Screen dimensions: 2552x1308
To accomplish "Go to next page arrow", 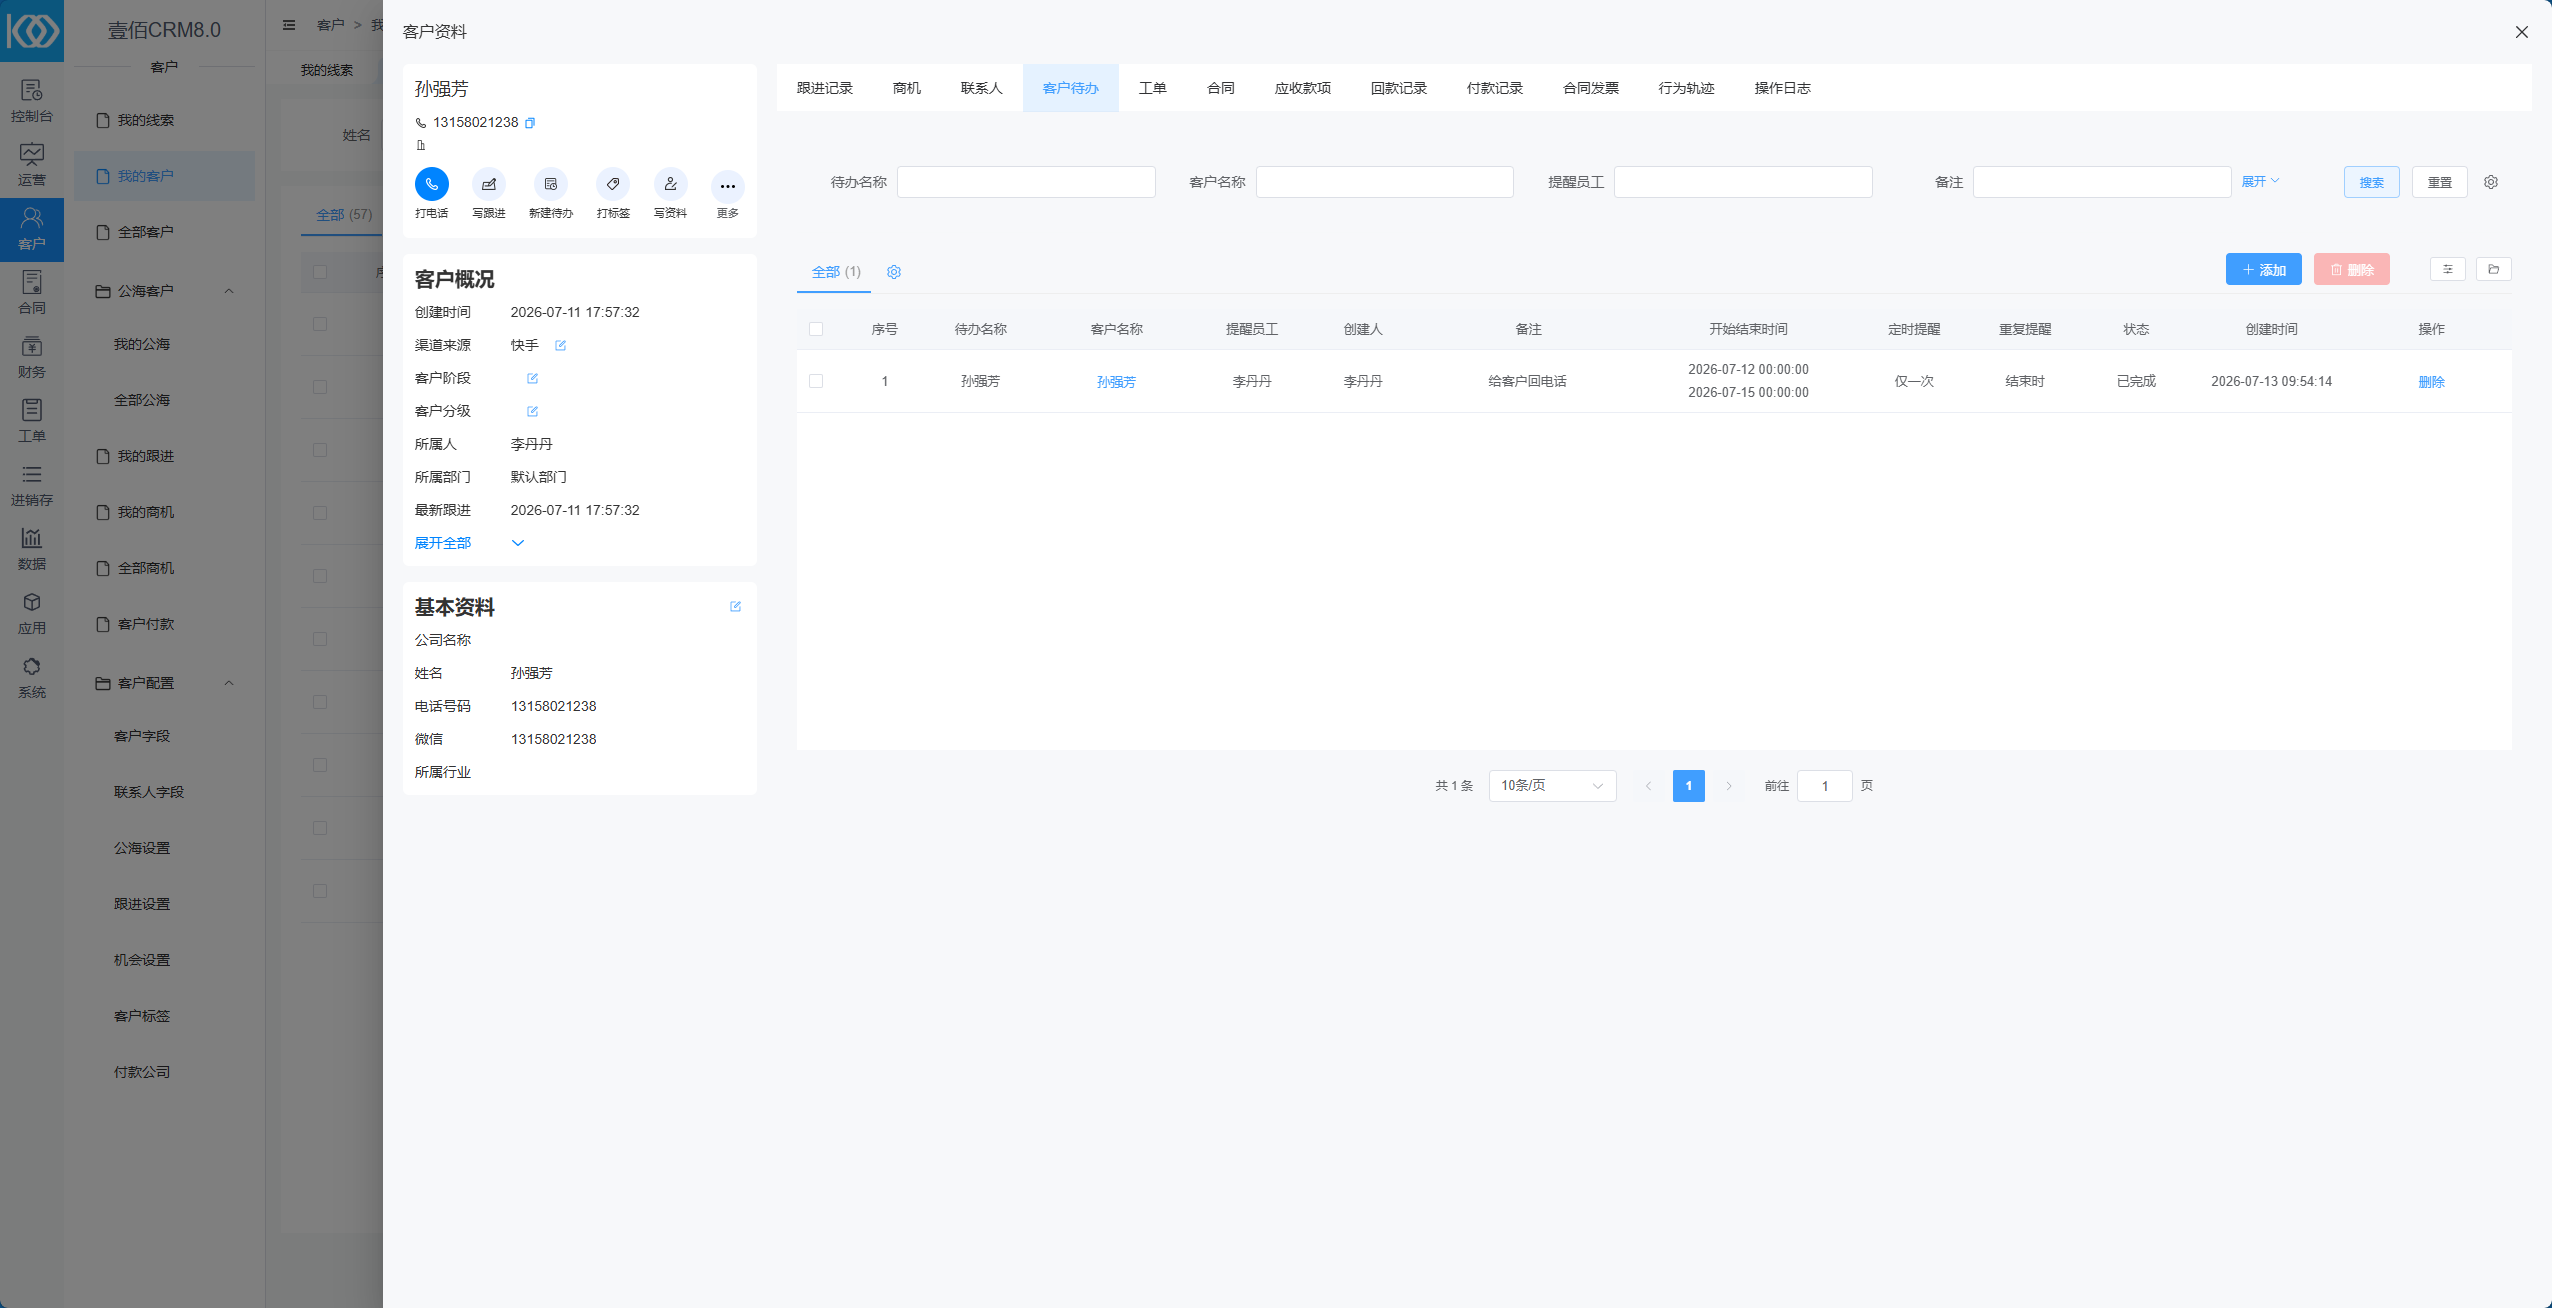I will (x=1729, y=786).
